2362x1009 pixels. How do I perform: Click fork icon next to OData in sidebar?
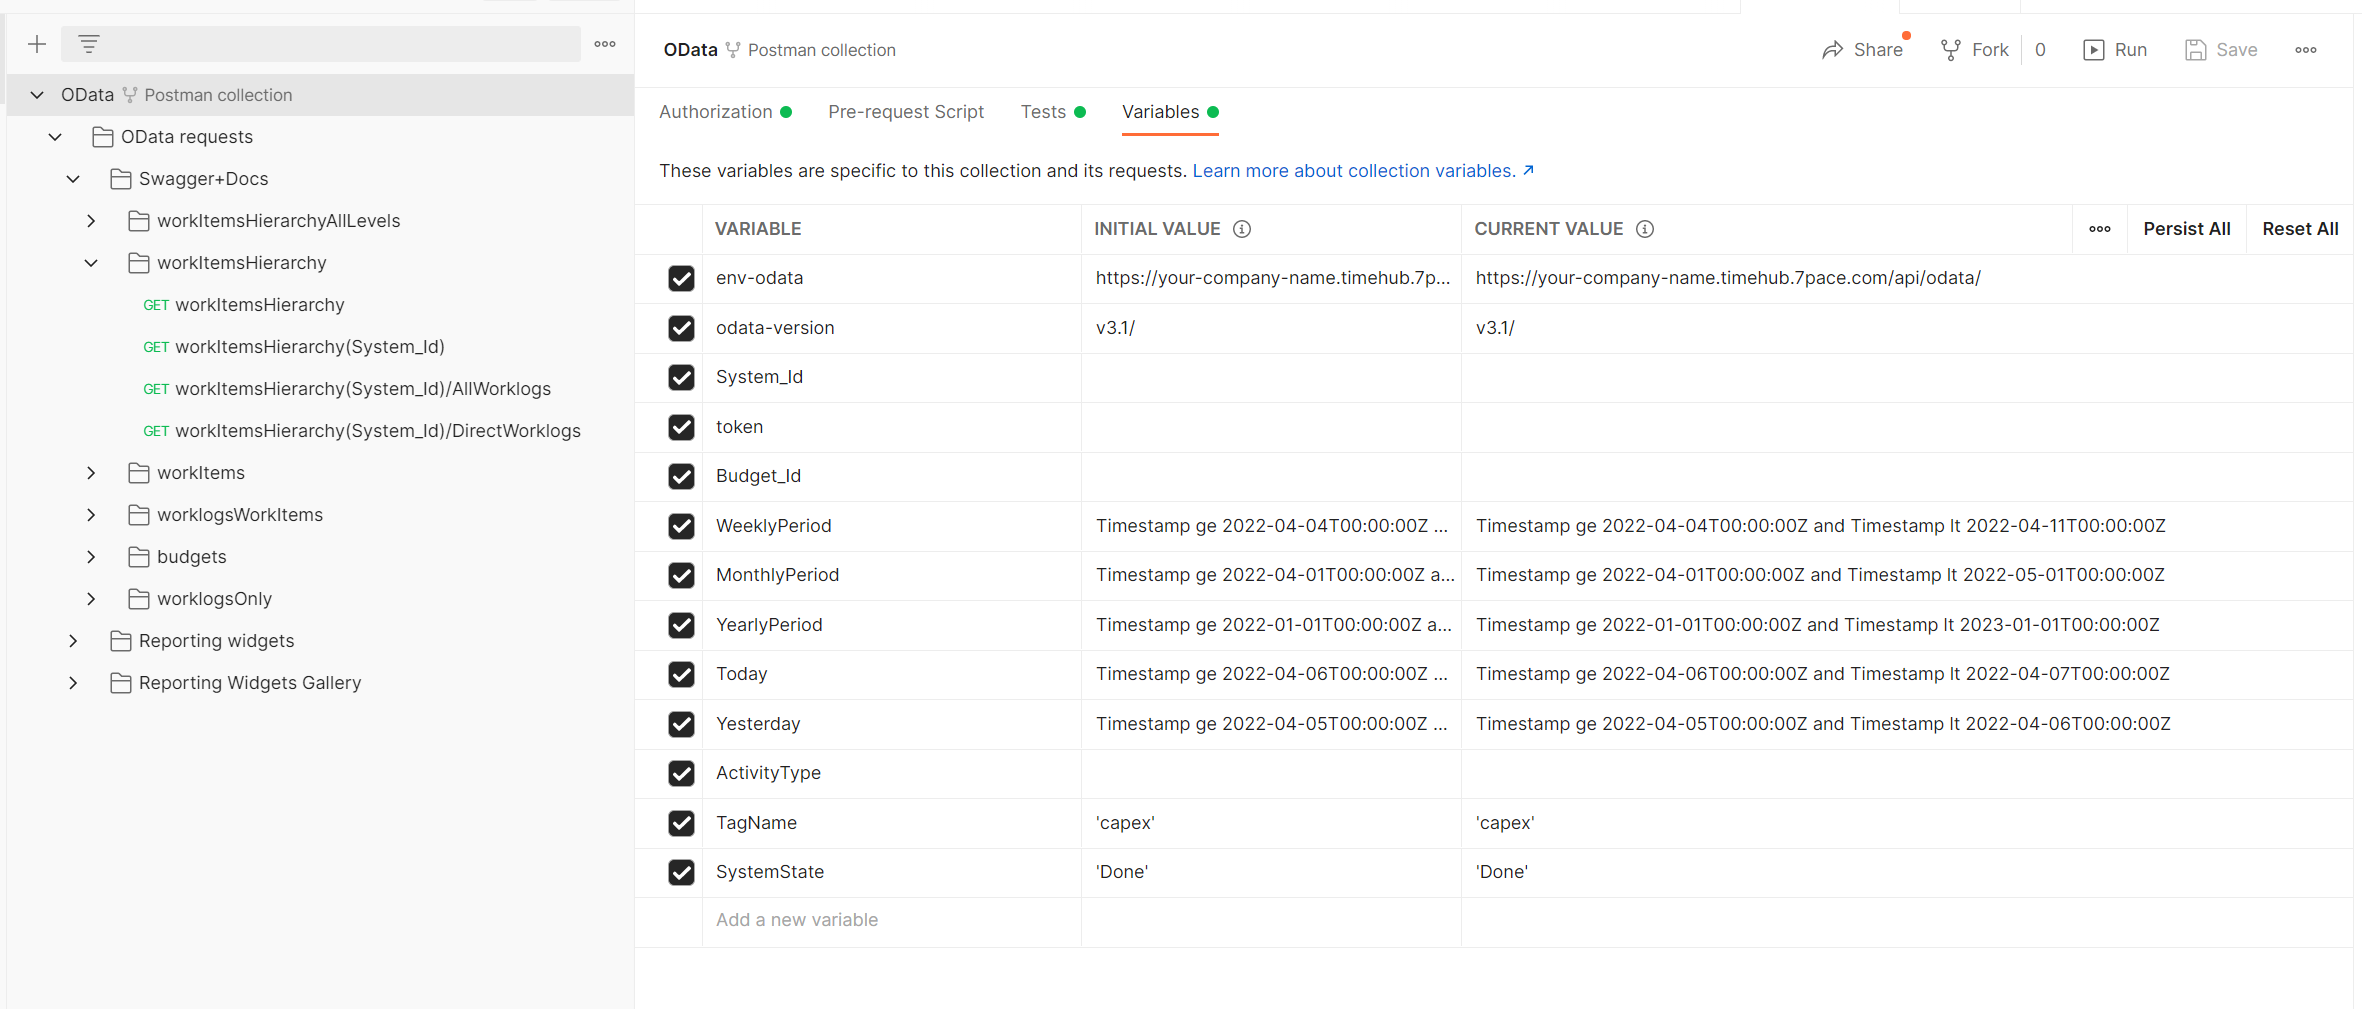click(x=129, y=95)
